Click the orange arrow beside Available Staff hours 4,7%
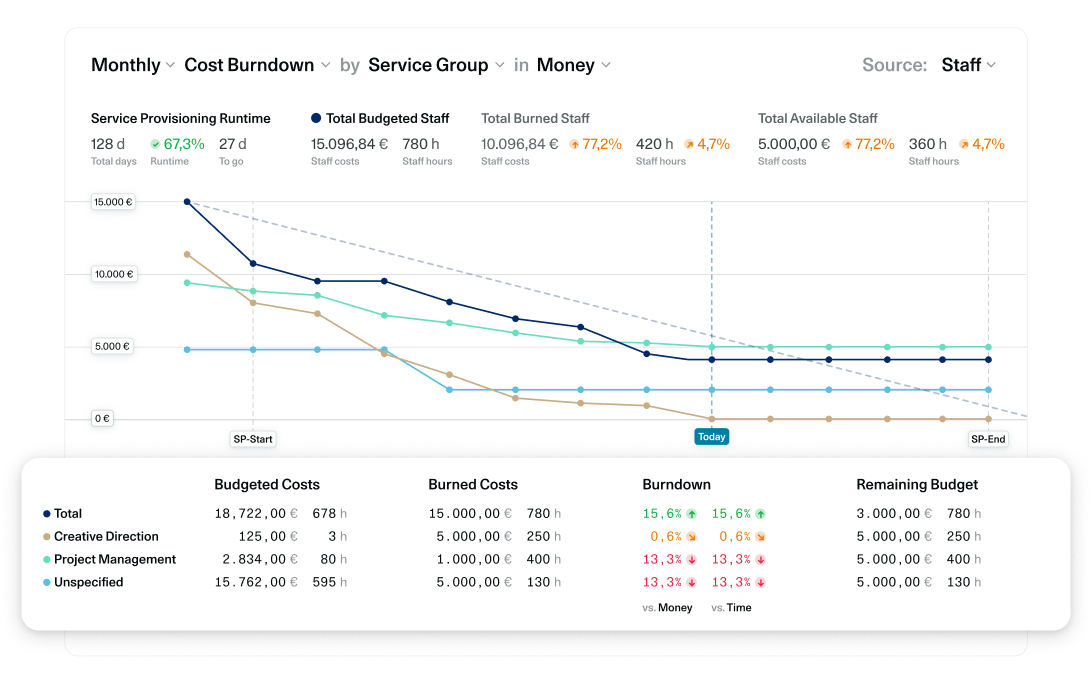 (964, 144)
